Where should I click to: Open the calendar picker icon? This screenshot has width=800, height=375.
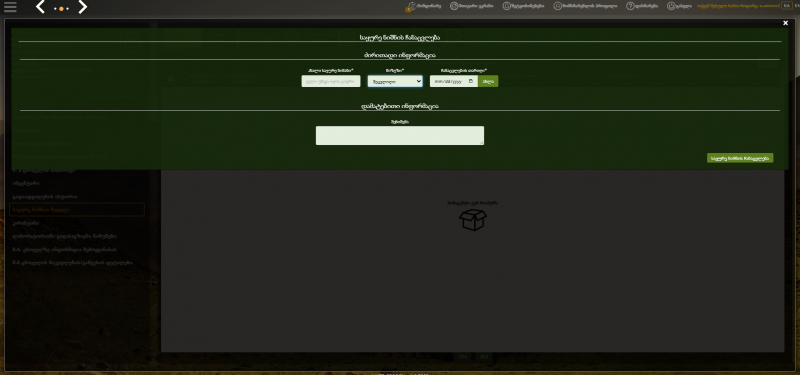point(471,81)
